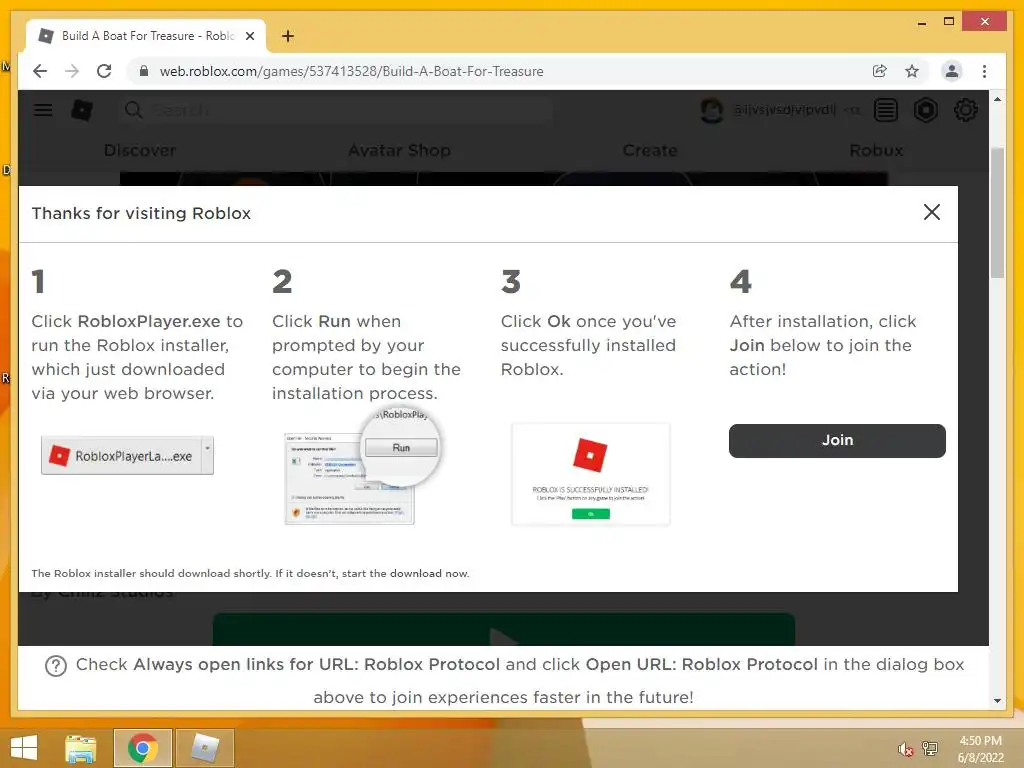This screenshot has width=1024, height=768.
Task: Click the Chrome taskbar icon
Action: 142,748
